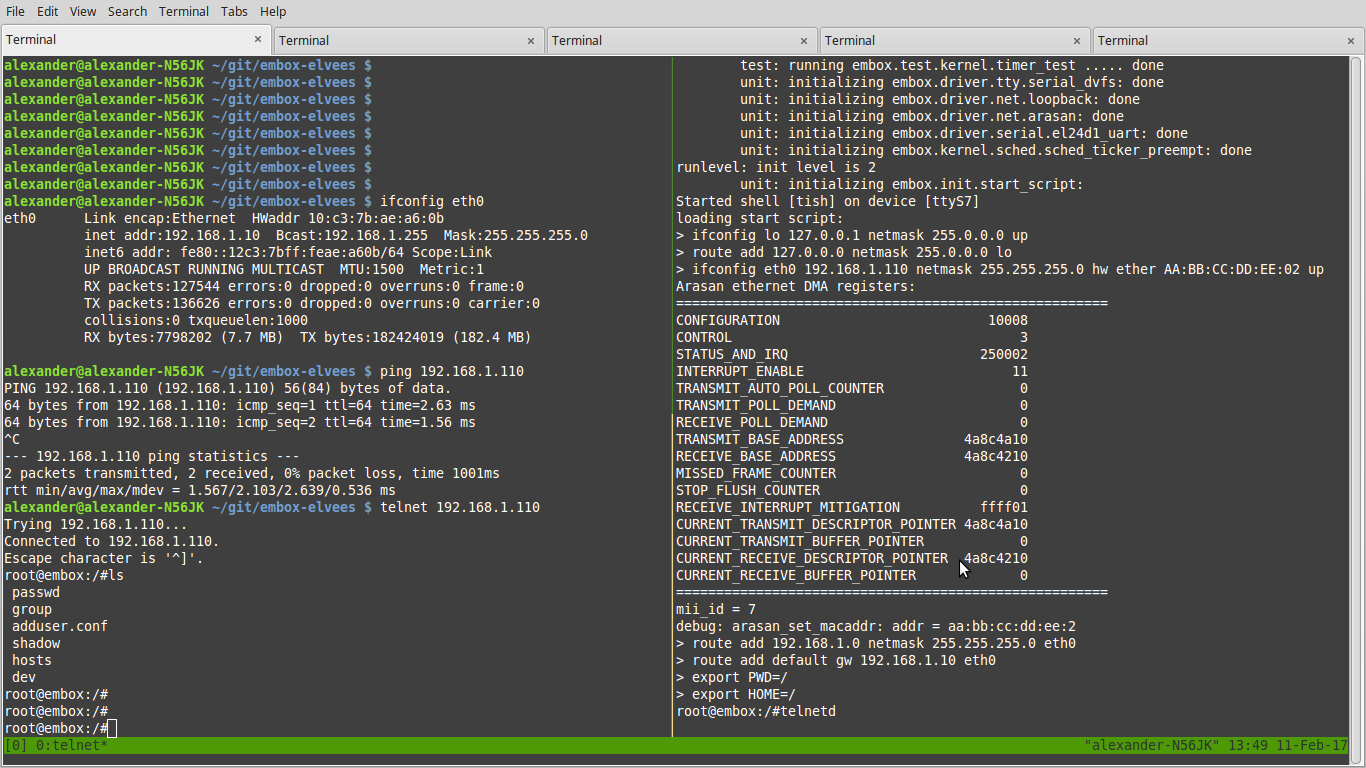Click the embox.driver.net.arasan line
1366x768 pixels.
[x=932, y=116]
